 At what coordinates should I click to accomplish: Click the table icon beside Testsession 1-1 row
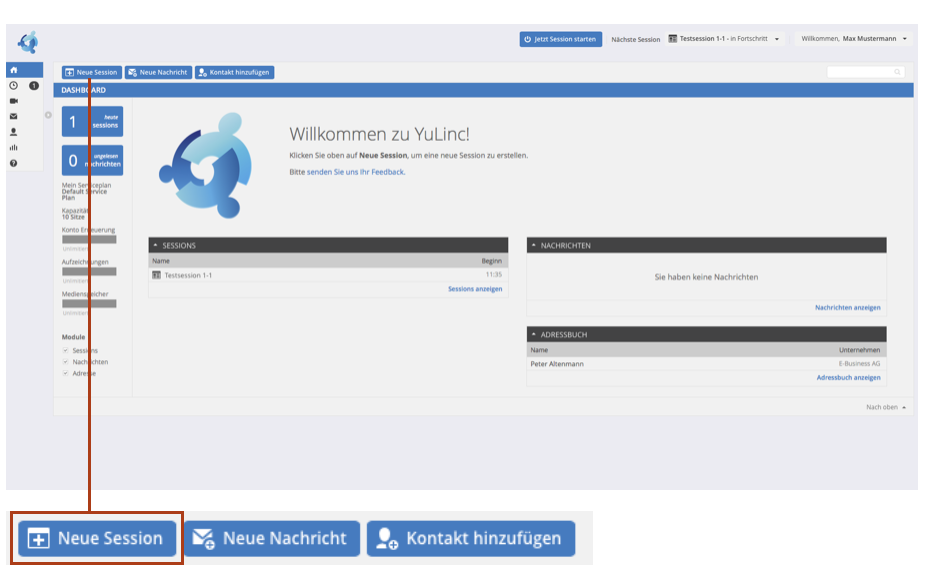pos(156,275)
